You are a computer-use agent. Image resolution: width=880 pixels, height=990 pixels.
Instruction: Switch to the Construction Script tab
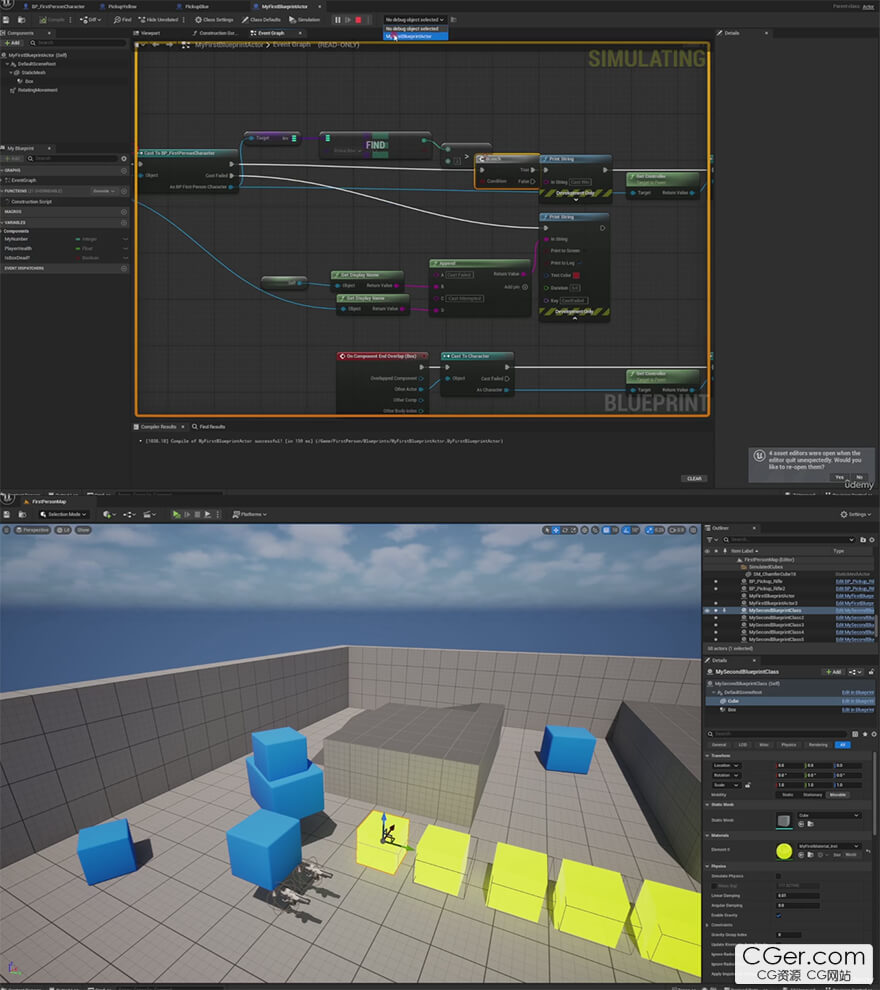(x=214, y=33)
